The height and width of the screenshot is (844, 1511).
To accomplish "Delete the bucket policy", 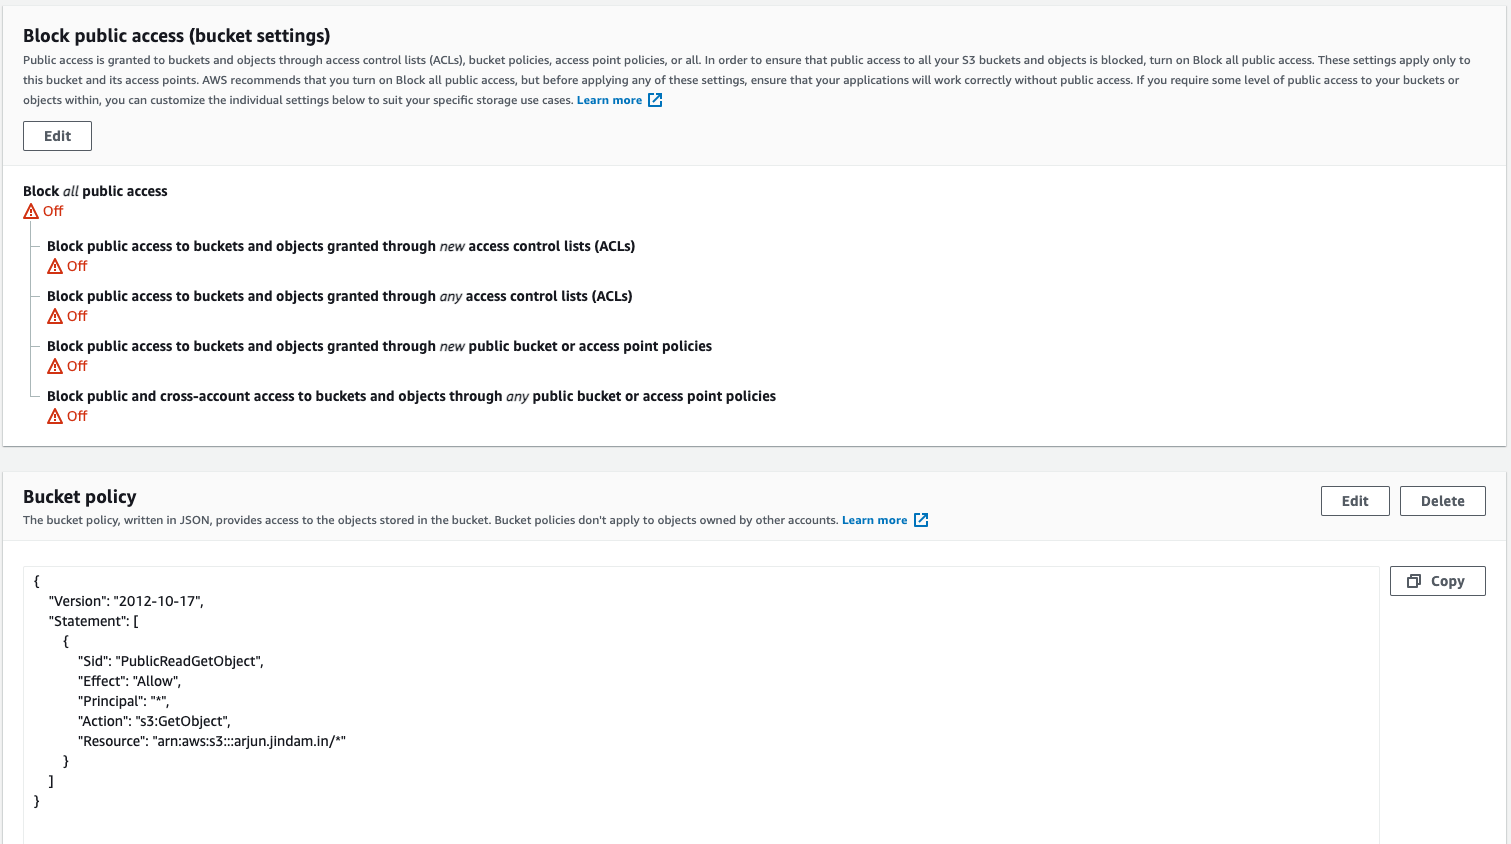I will [x=1442, y=500].
